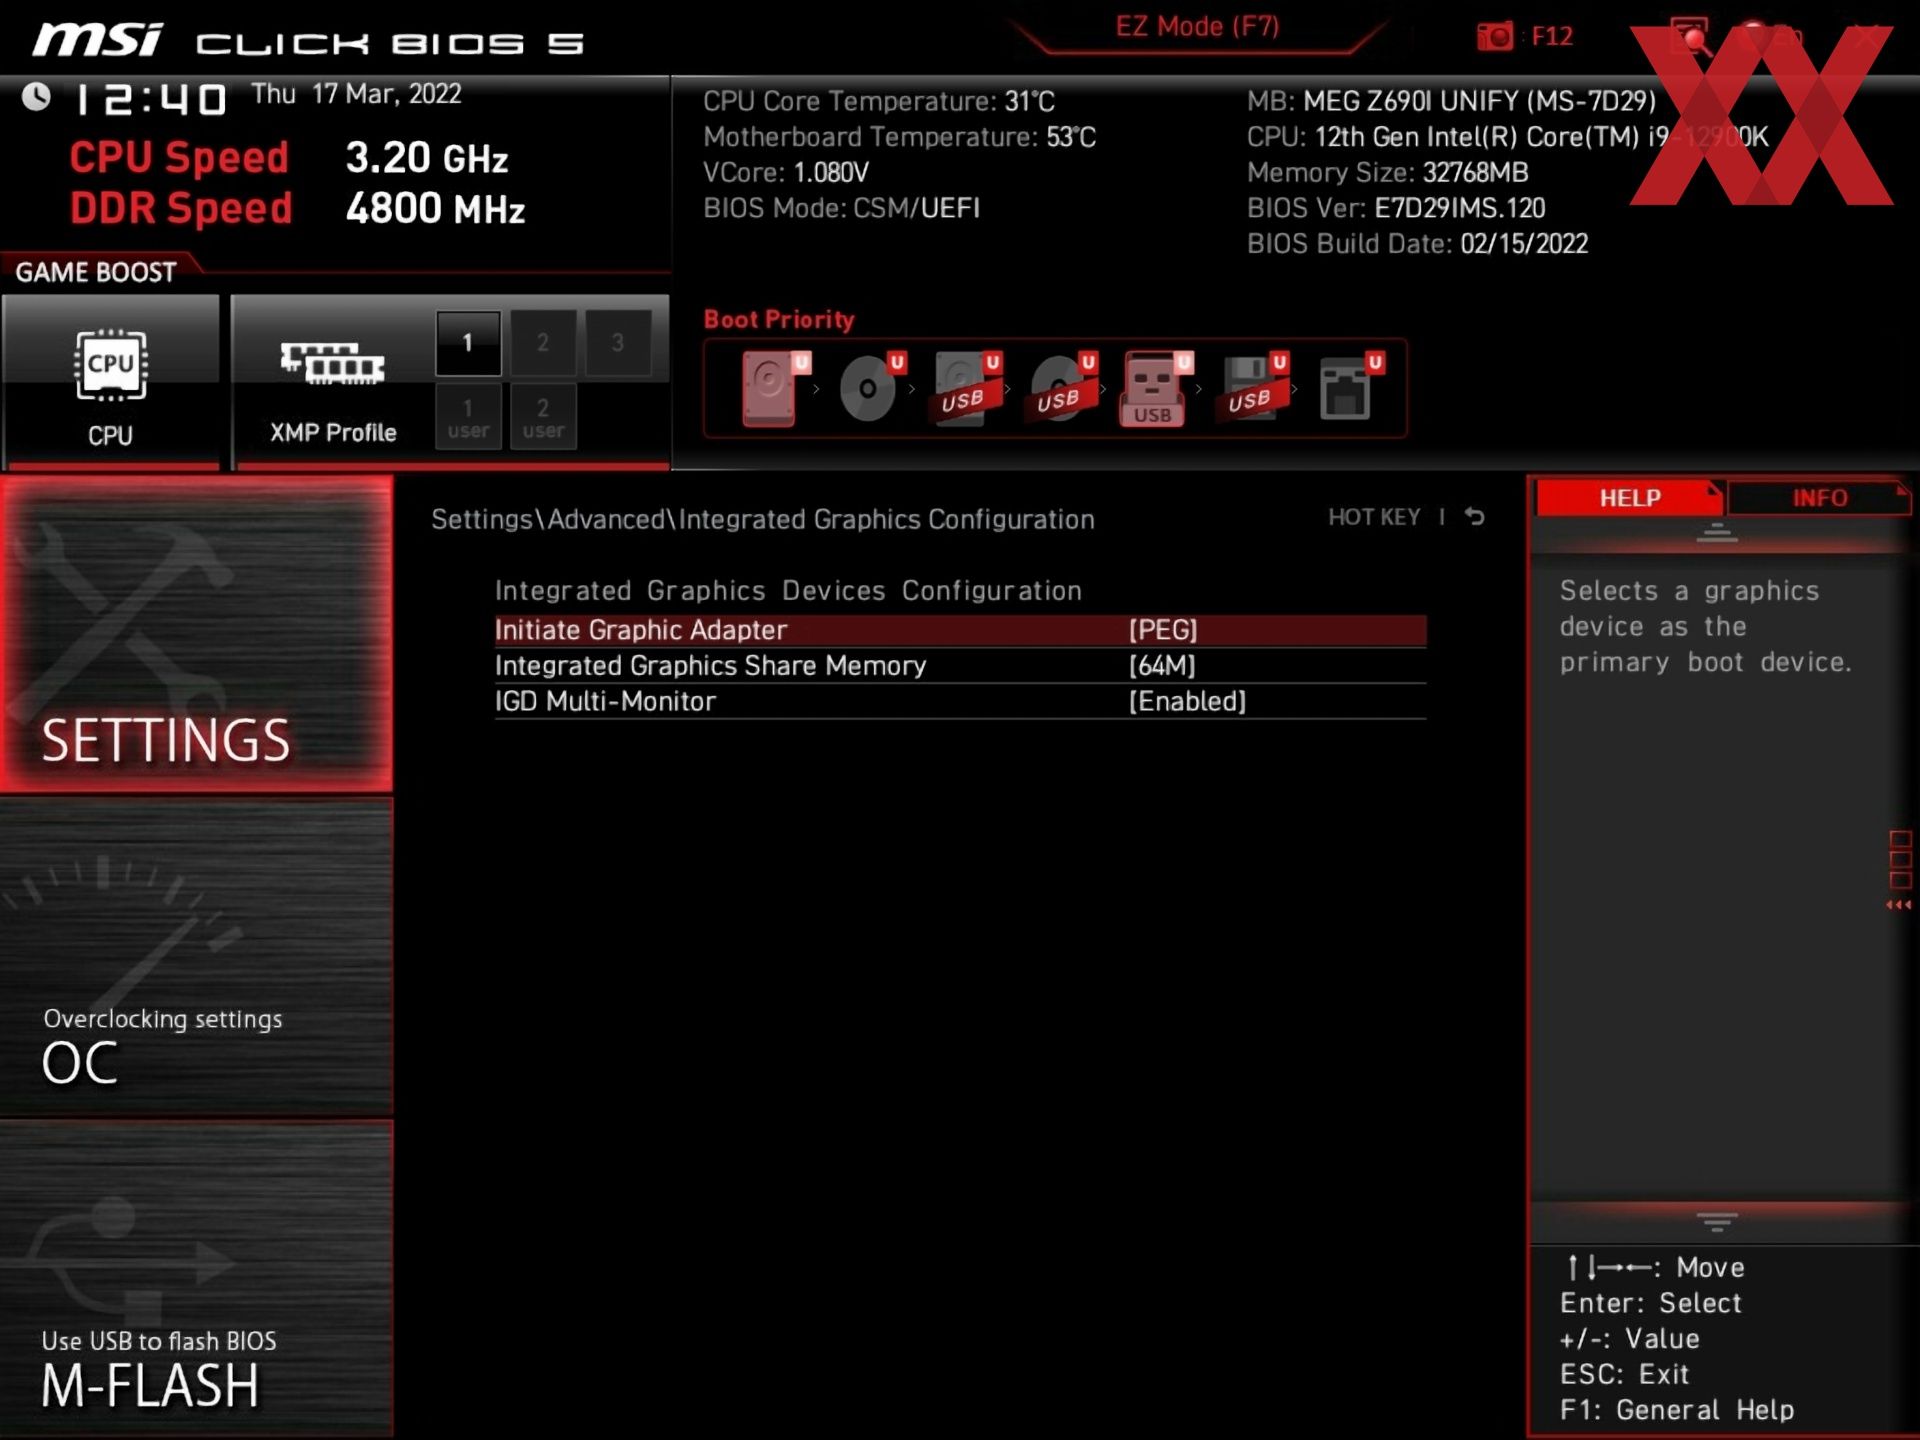
Task: Click the USB key boot device icon
Action: click(1157, 388)
